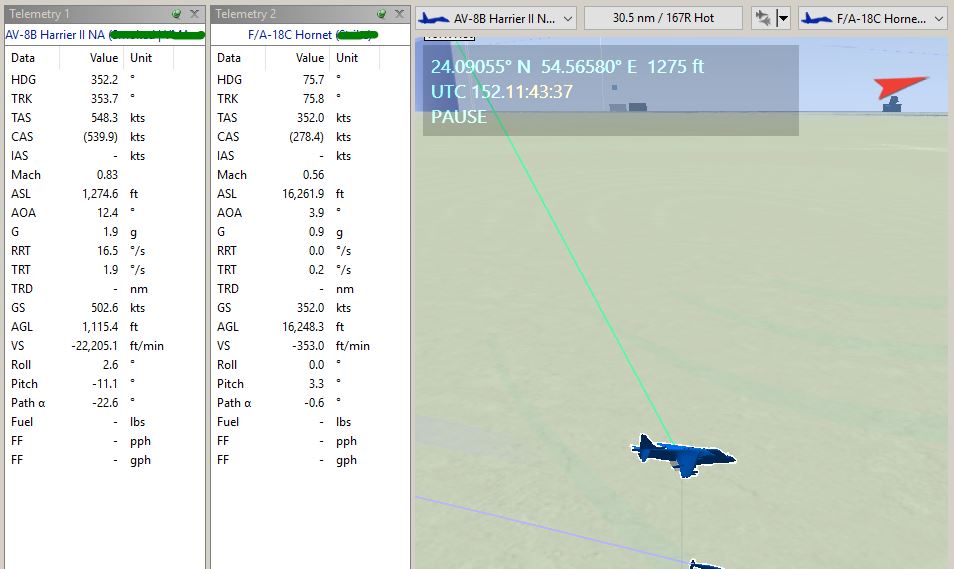
Task: Open the camera mode dropdown arrow
Action: coord(783,18)
